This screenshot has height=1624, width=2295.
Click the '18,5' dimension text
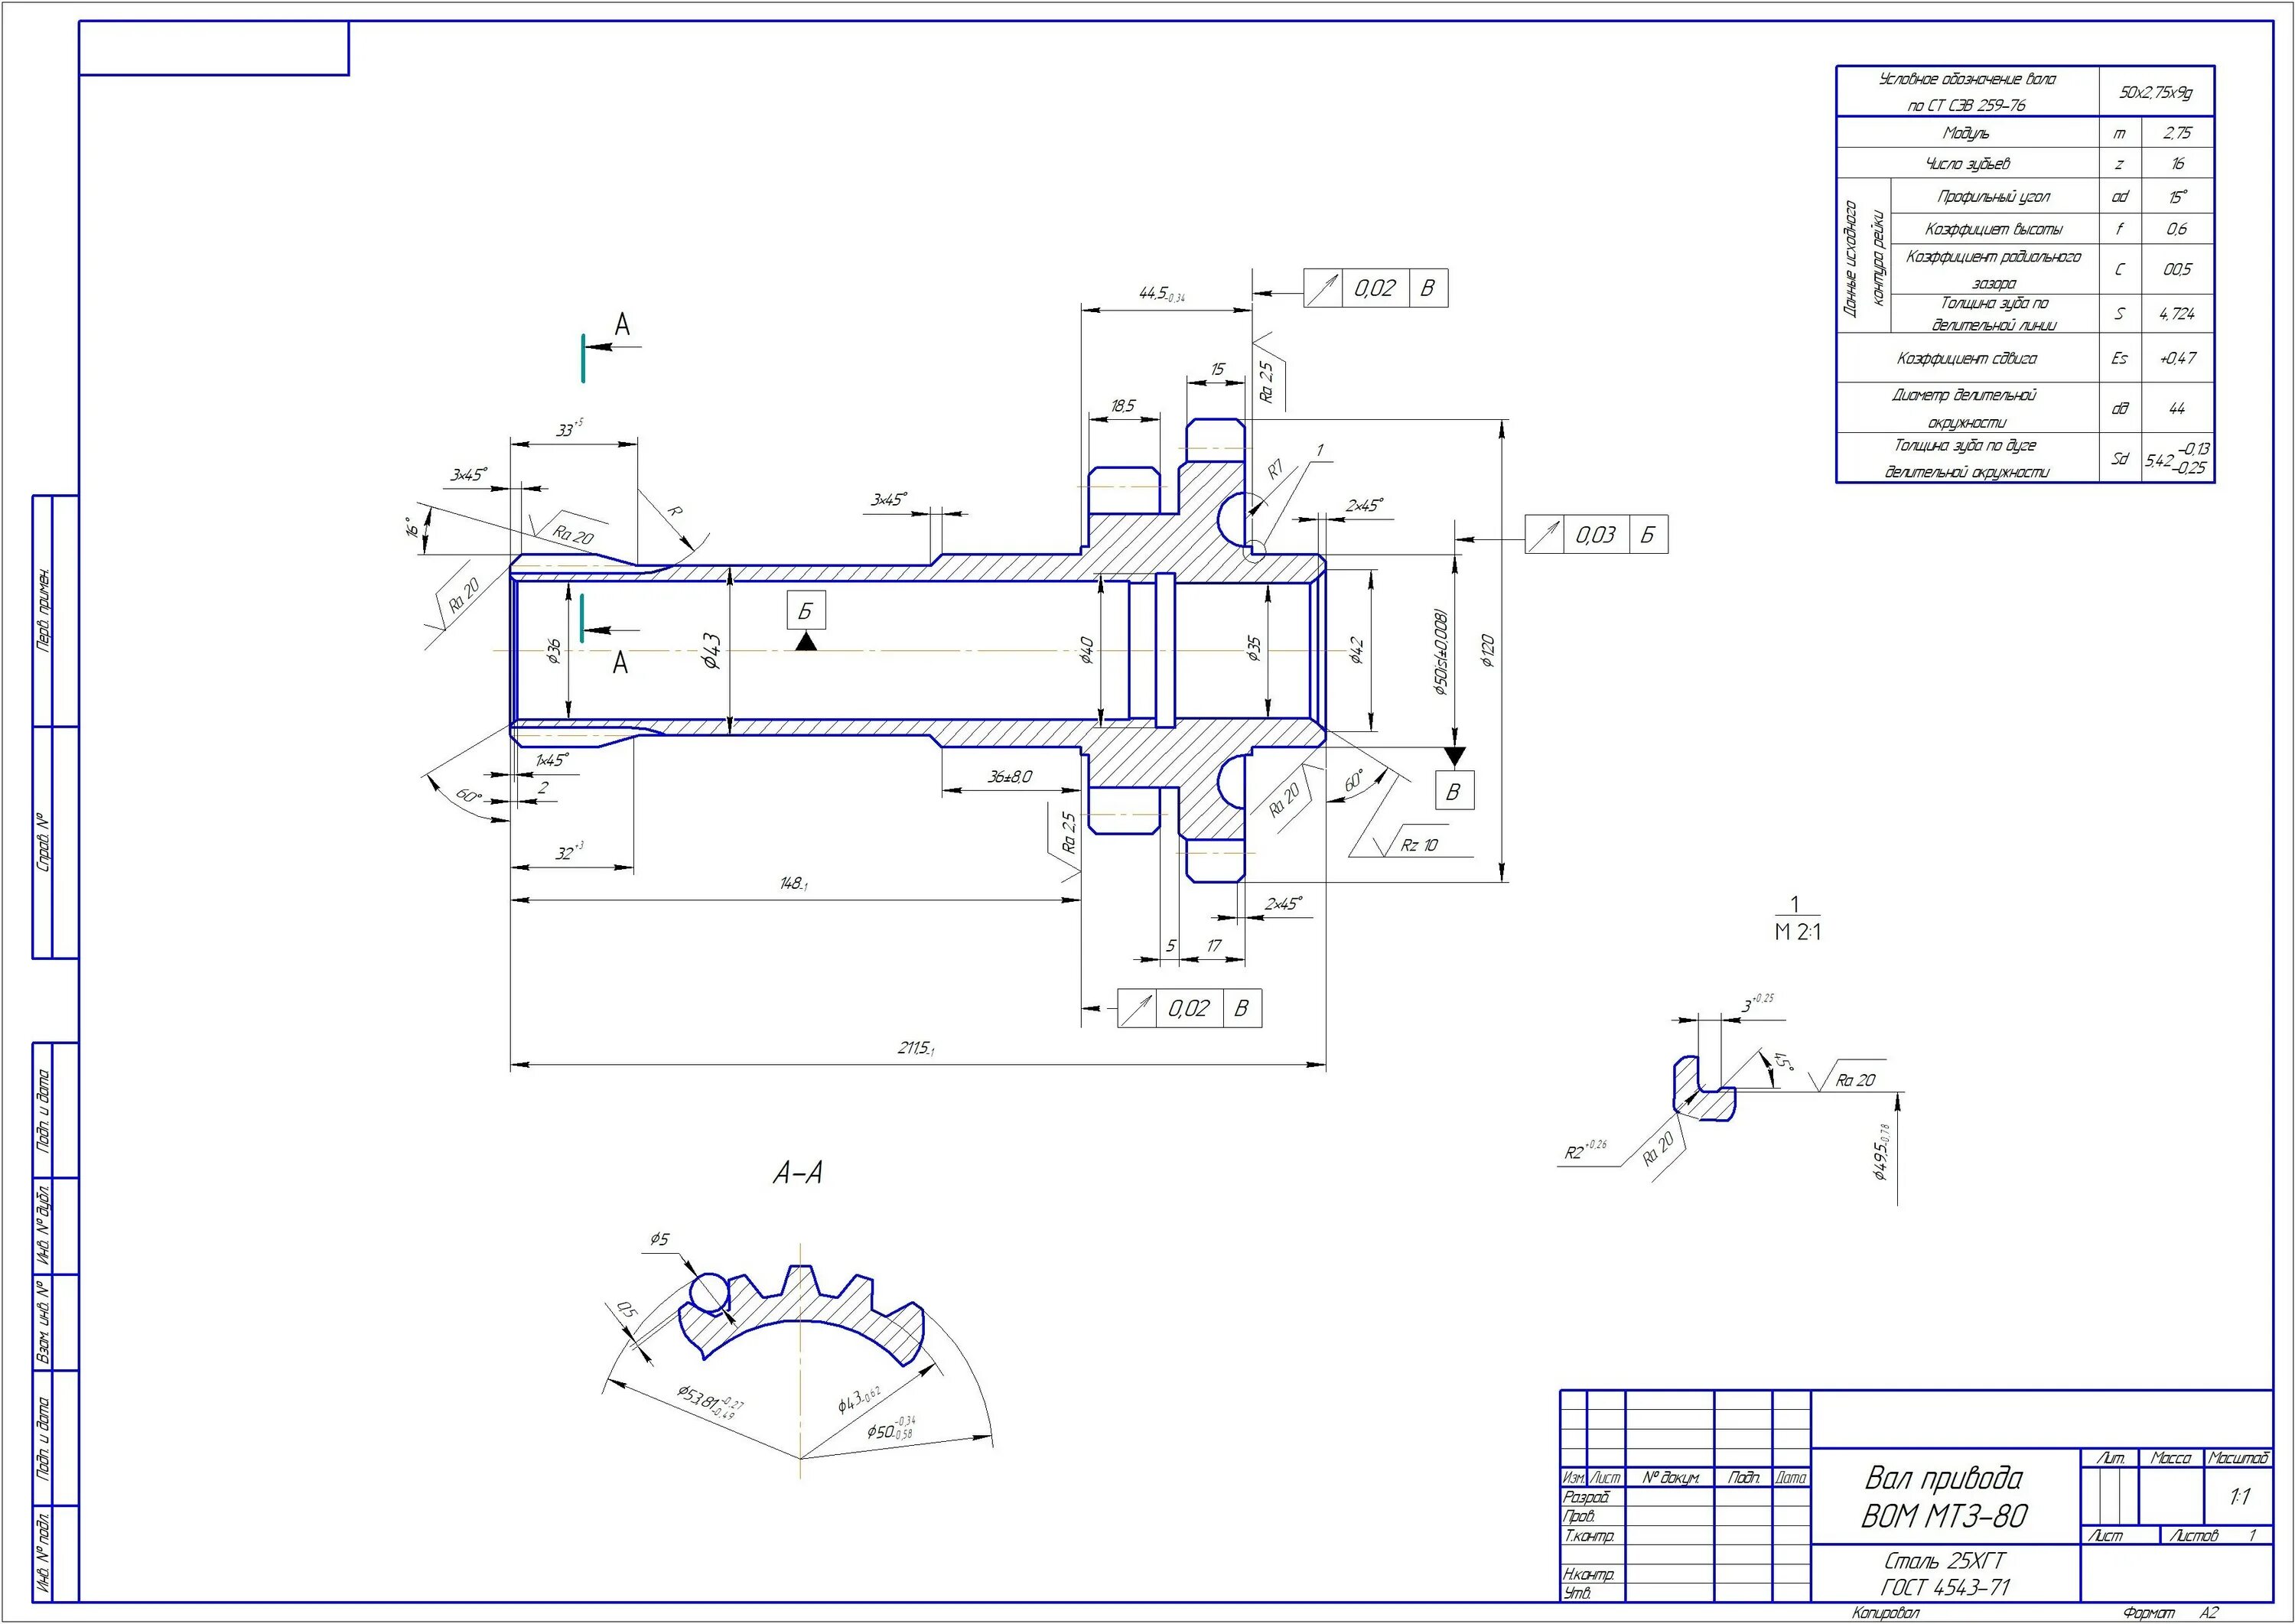coord(1123,406)
